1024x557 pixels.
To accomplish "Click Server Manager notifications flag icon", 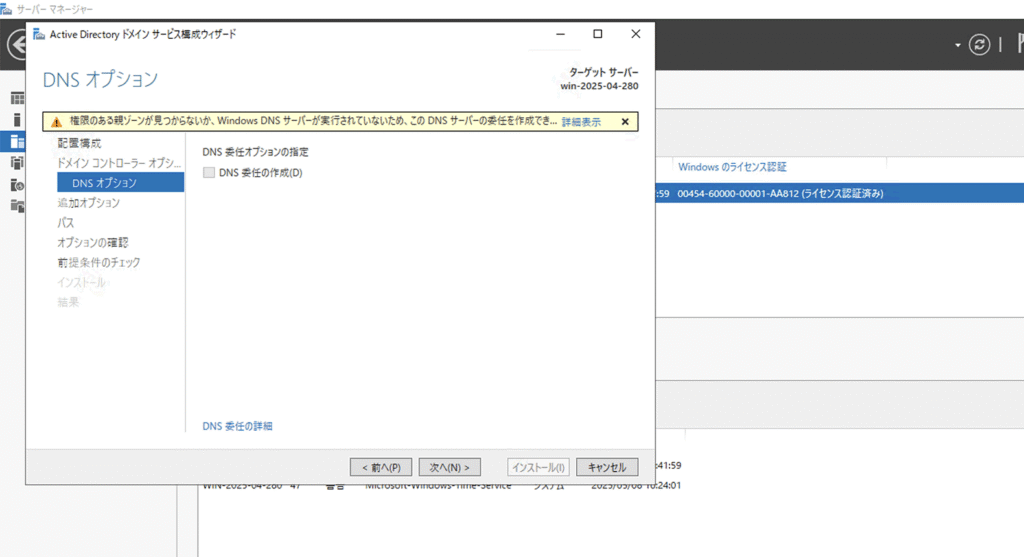I will pyautogui.click(x=1020, y=44).
